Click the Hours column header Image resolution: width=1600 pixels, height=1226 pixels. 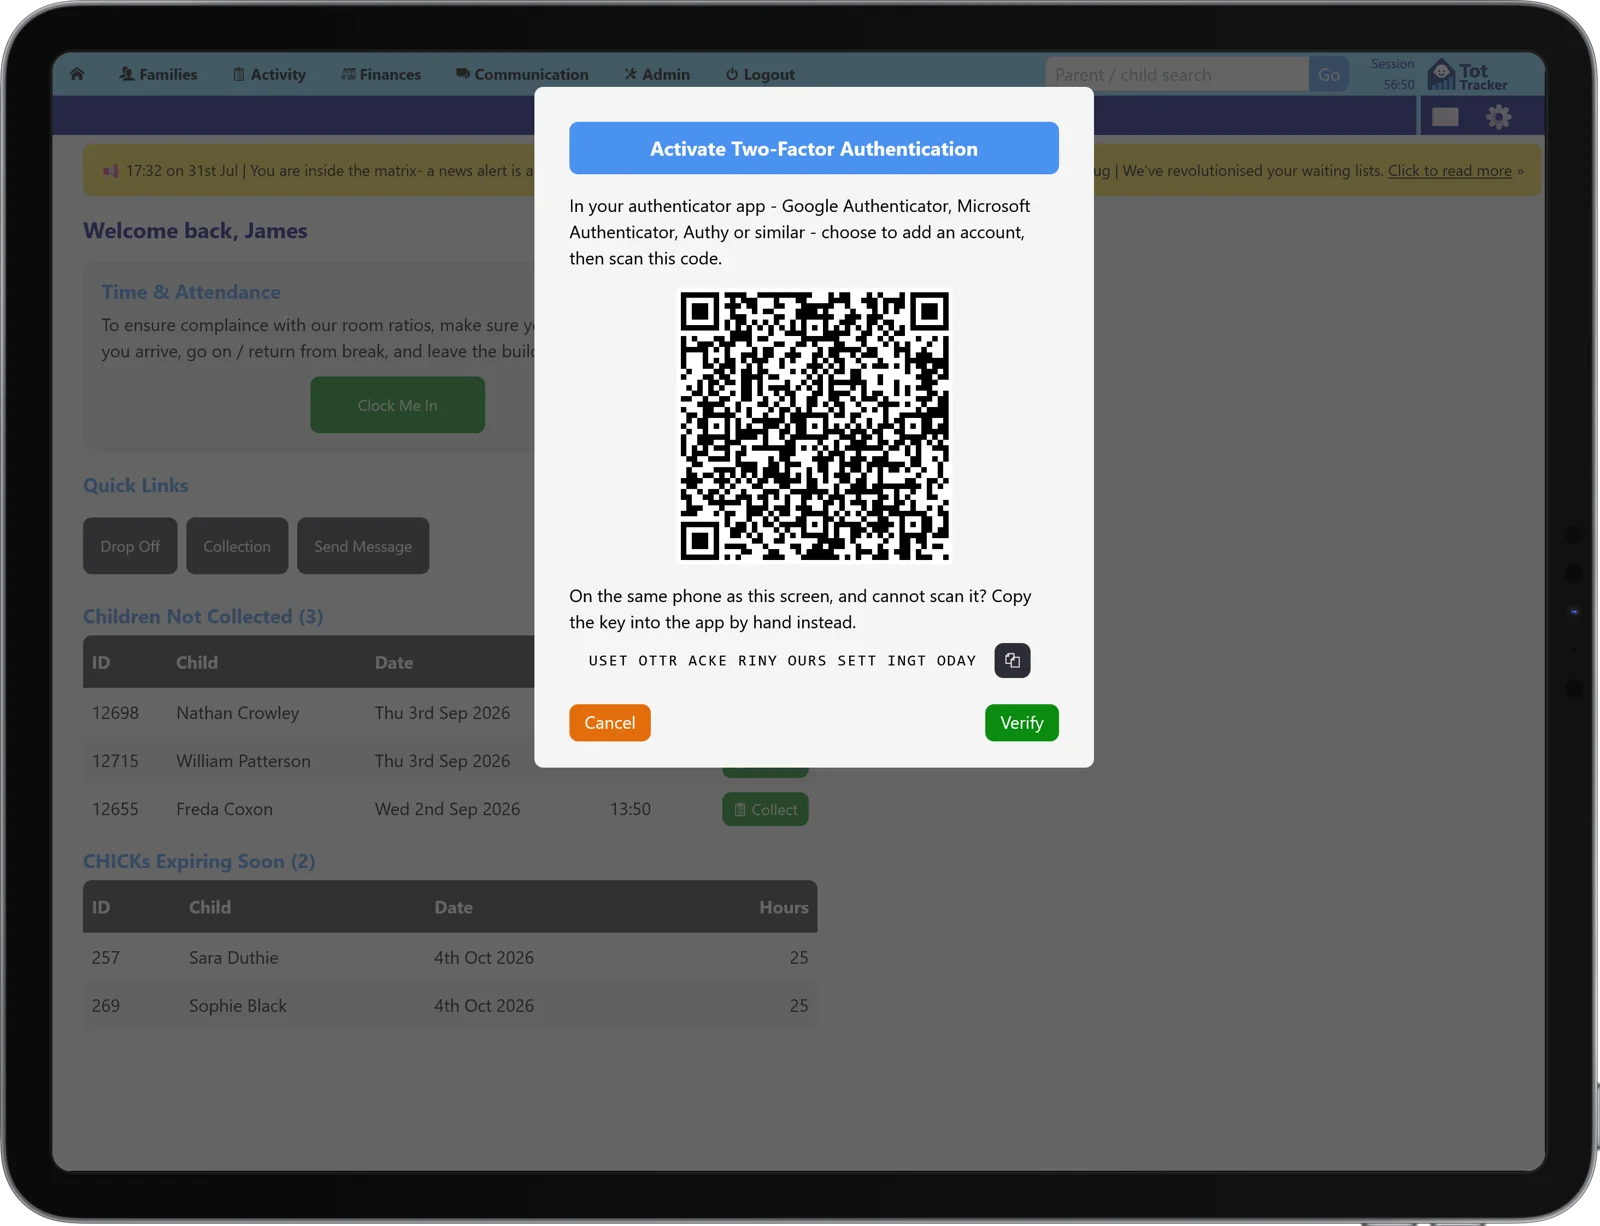pyautogui.click(x=783, y=907)
